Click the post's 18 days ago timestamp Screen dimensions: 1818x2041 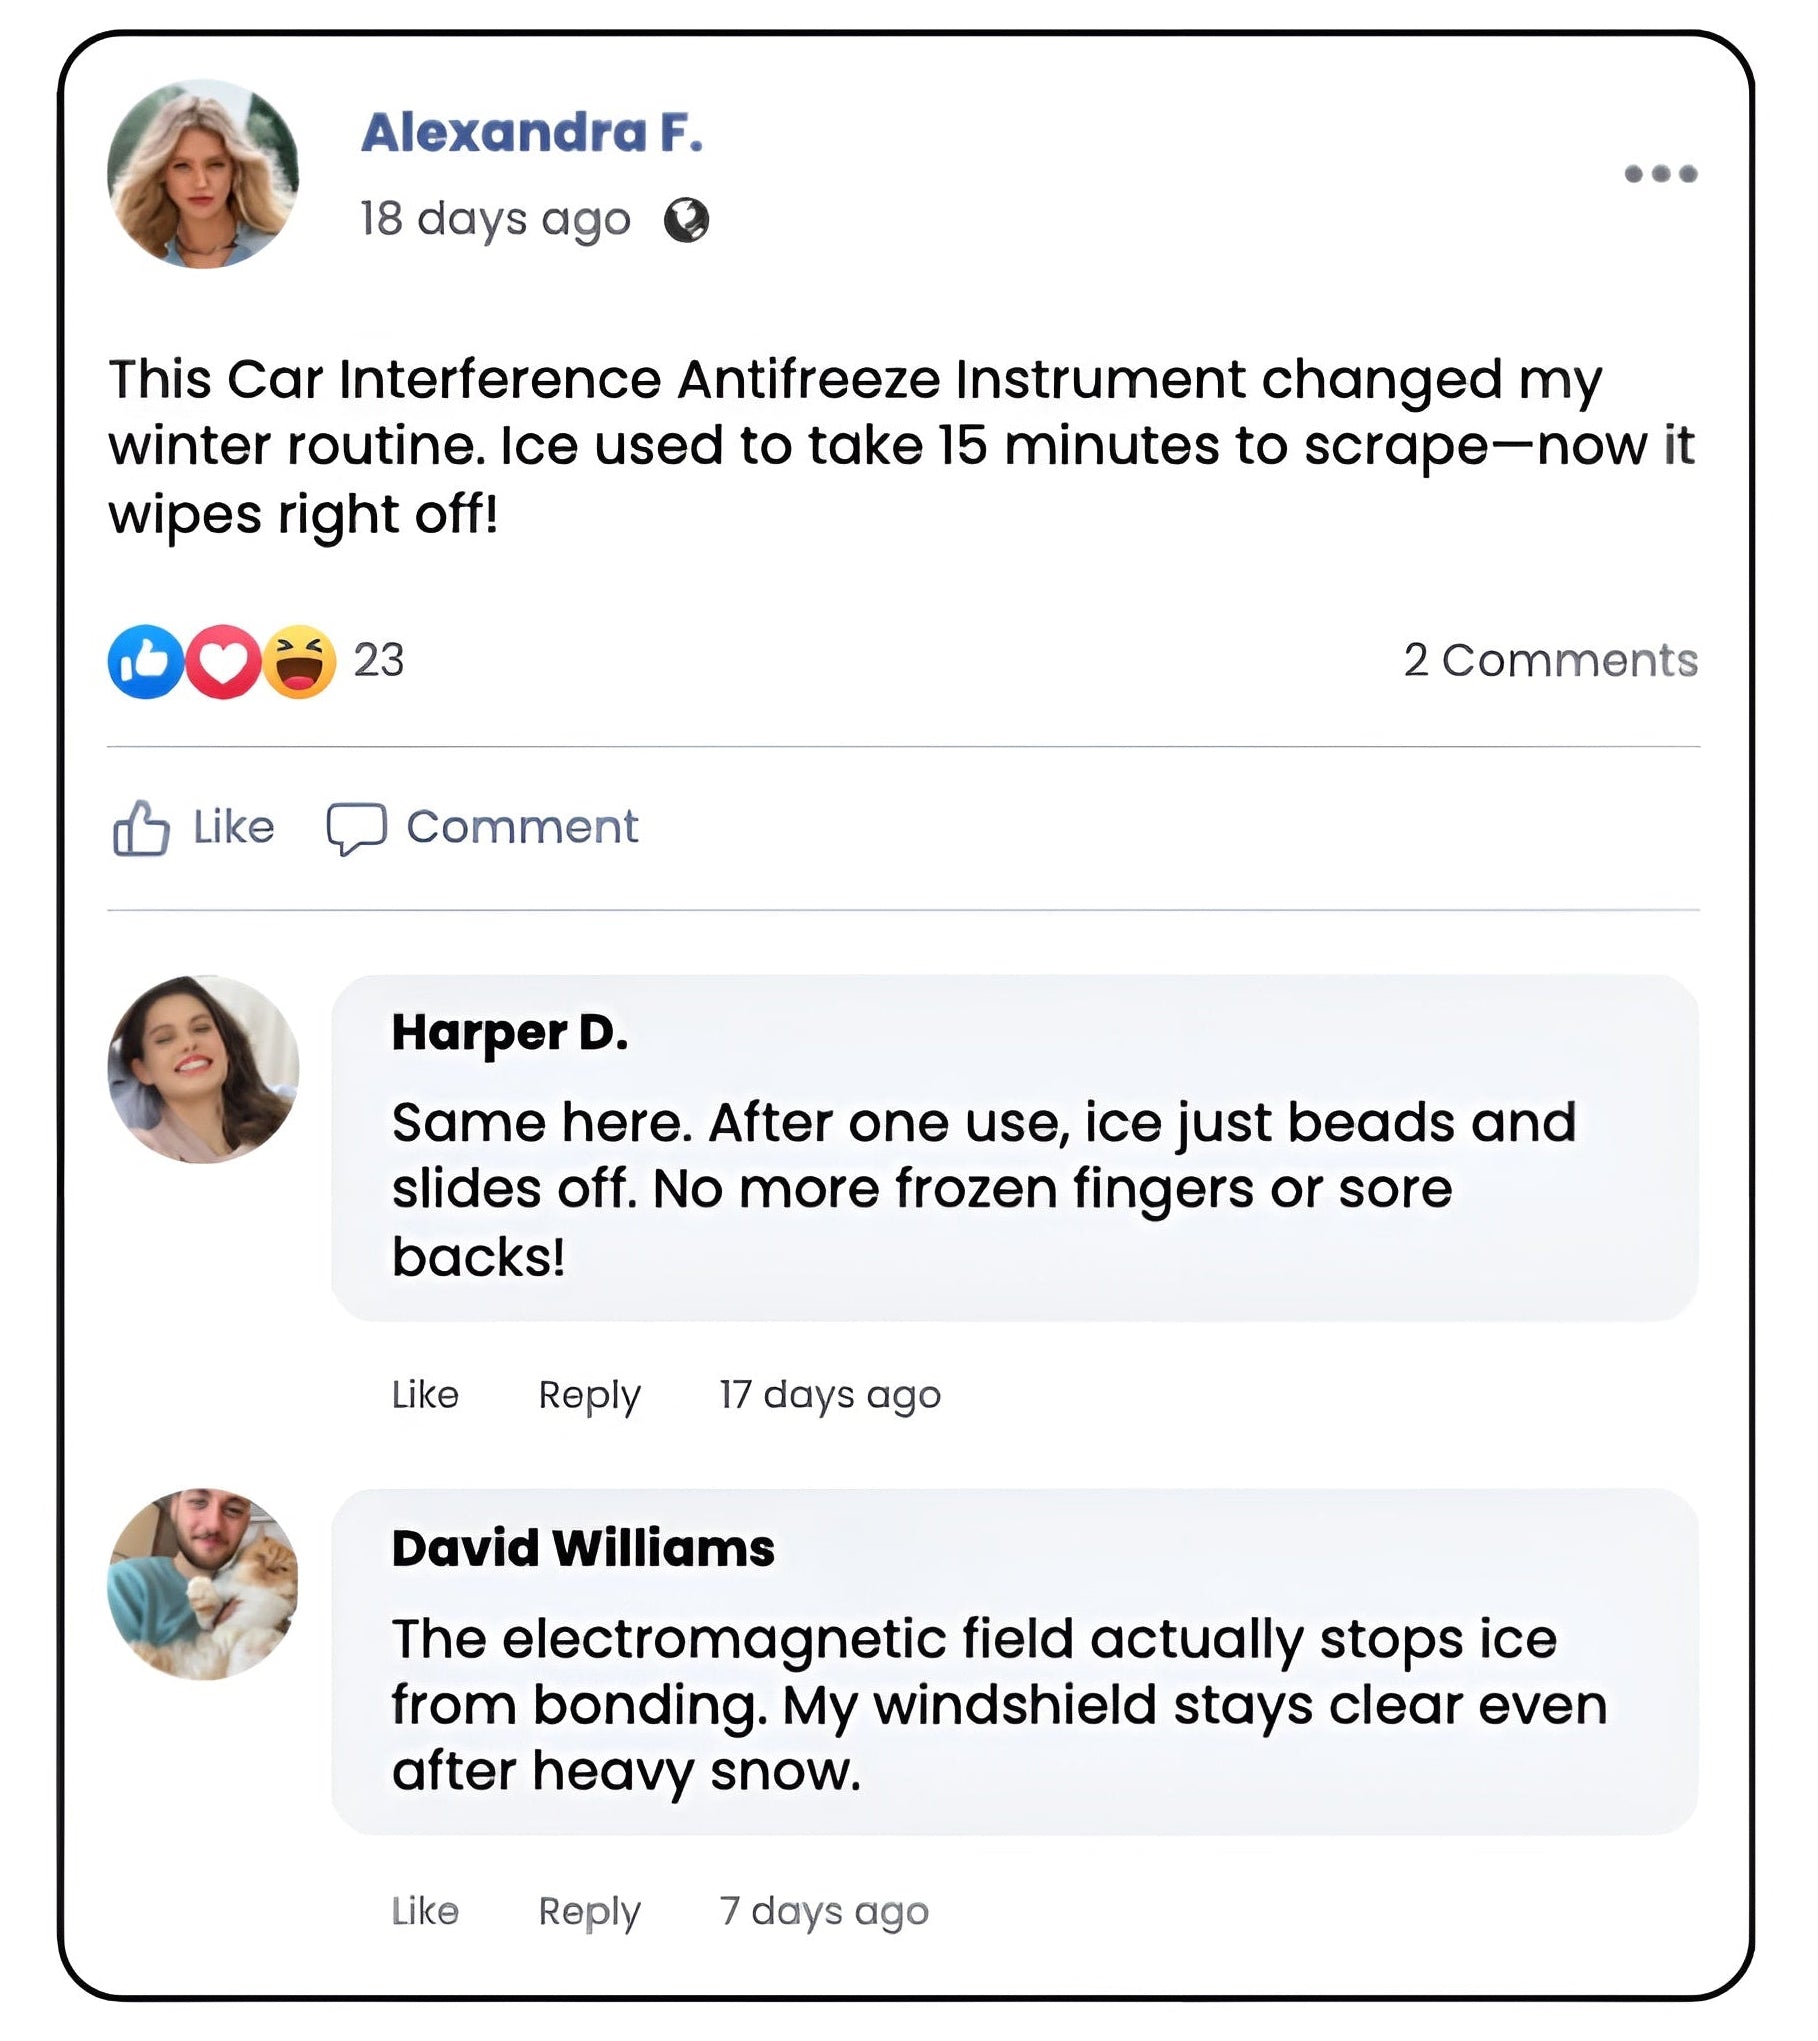pos(495,219)
